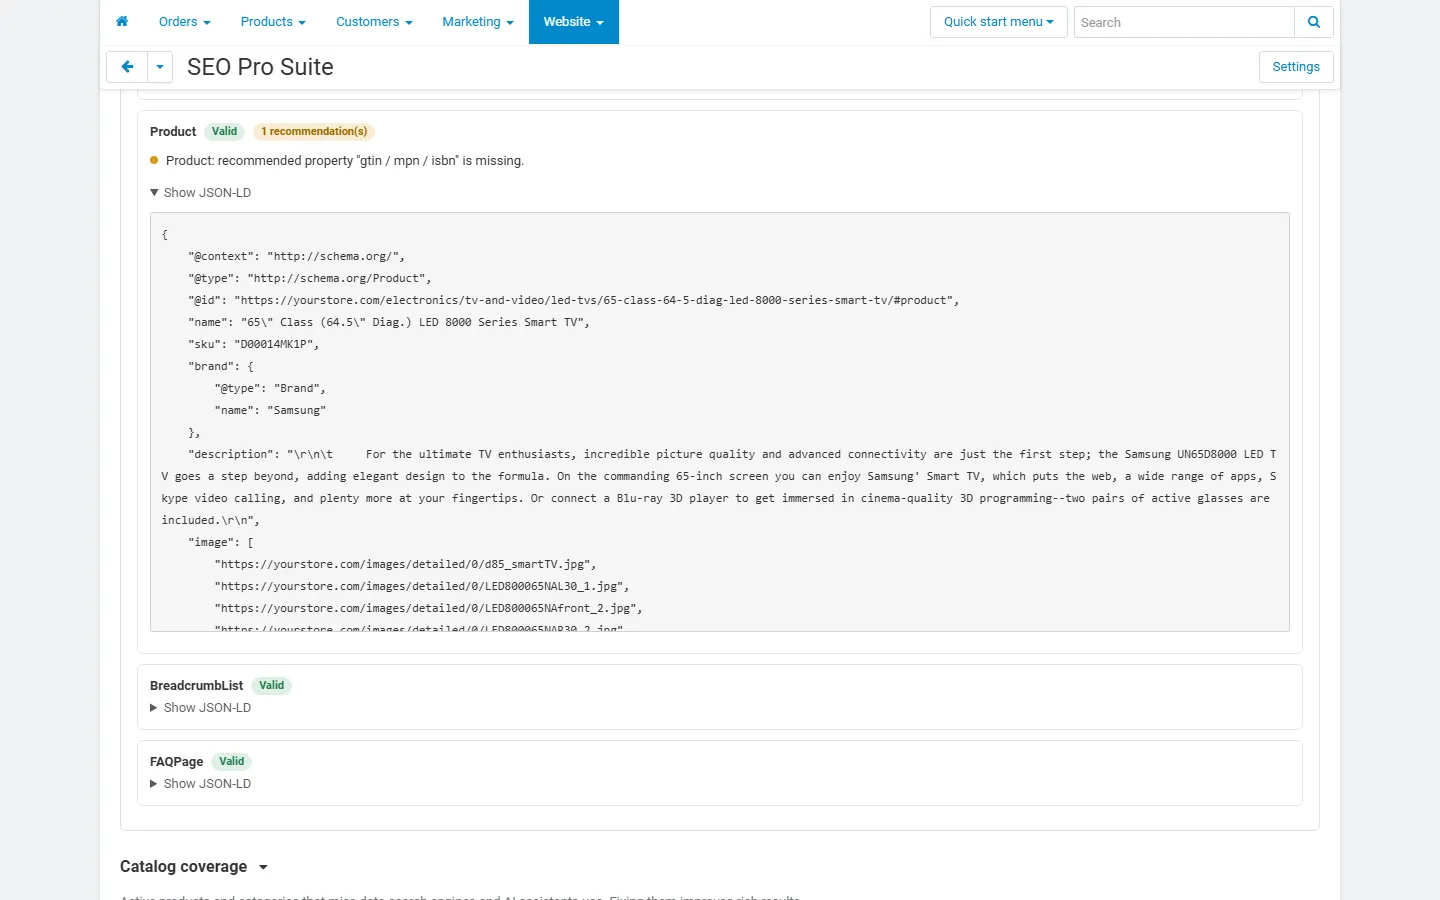Collapse the Product Show JSON-LD section
Screen dimensions: 1440x900
pos(201,193)
